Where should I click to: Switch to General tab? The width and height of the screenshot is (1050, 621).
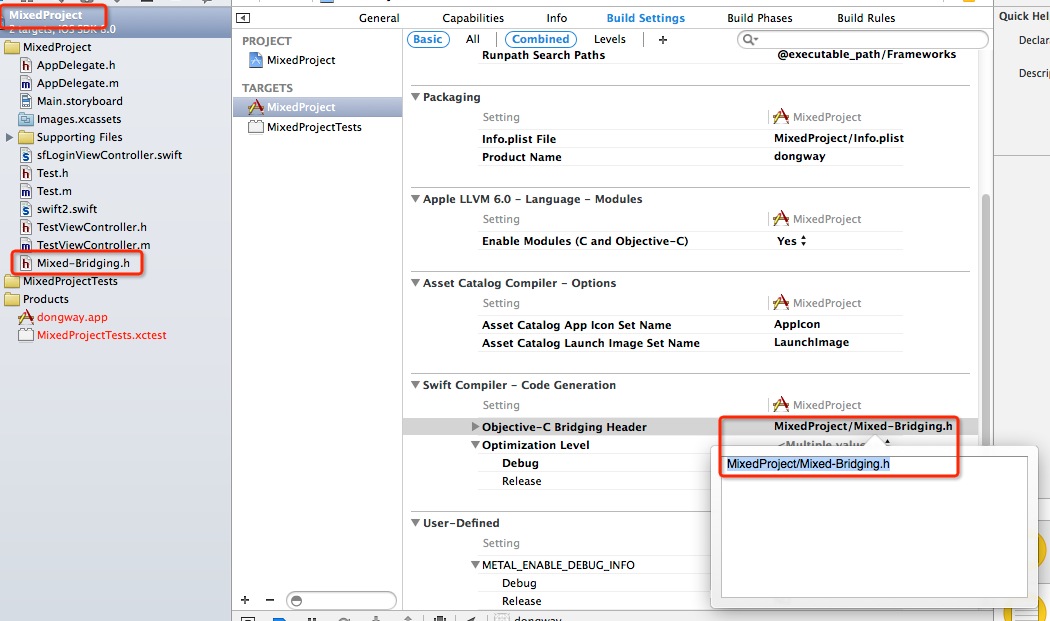click(379, 18)
